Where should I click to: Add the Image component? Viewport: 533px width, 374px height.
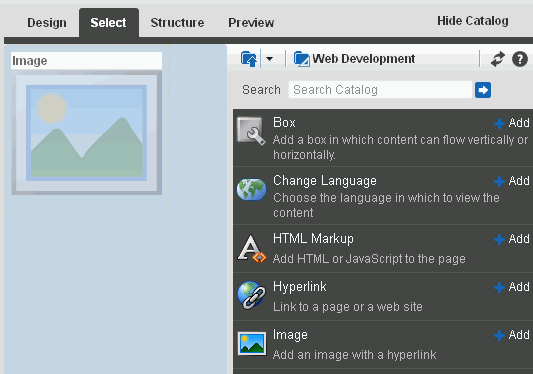[x=512, y=335]
